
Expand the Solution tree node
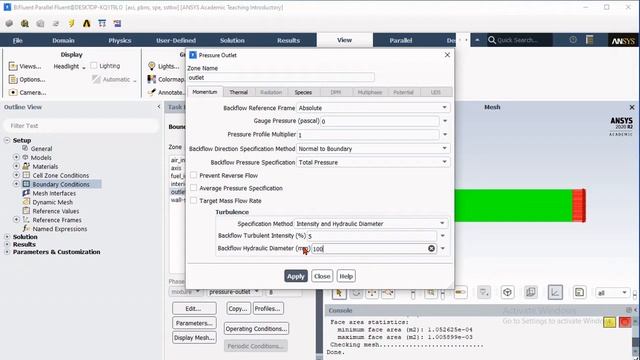point(7,237)
